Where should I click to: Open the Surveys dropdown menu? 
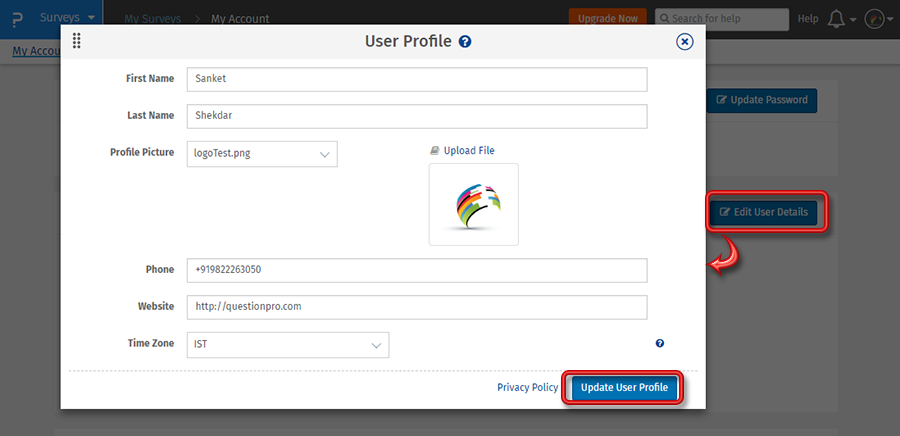(x=68, y=18)
